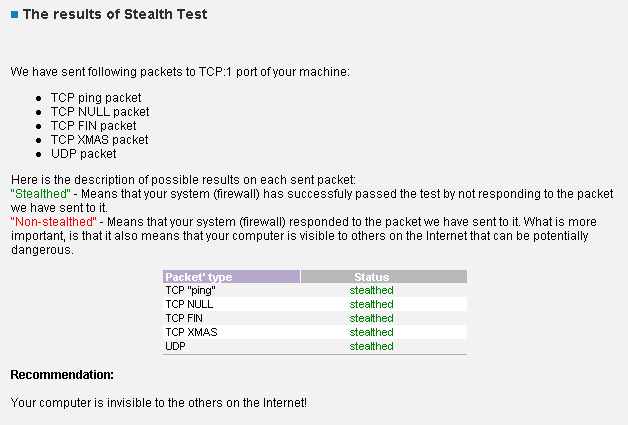Click the 'TCP FIN packet' list item
This screenshot has height=425, width=628.
[93, 126]
